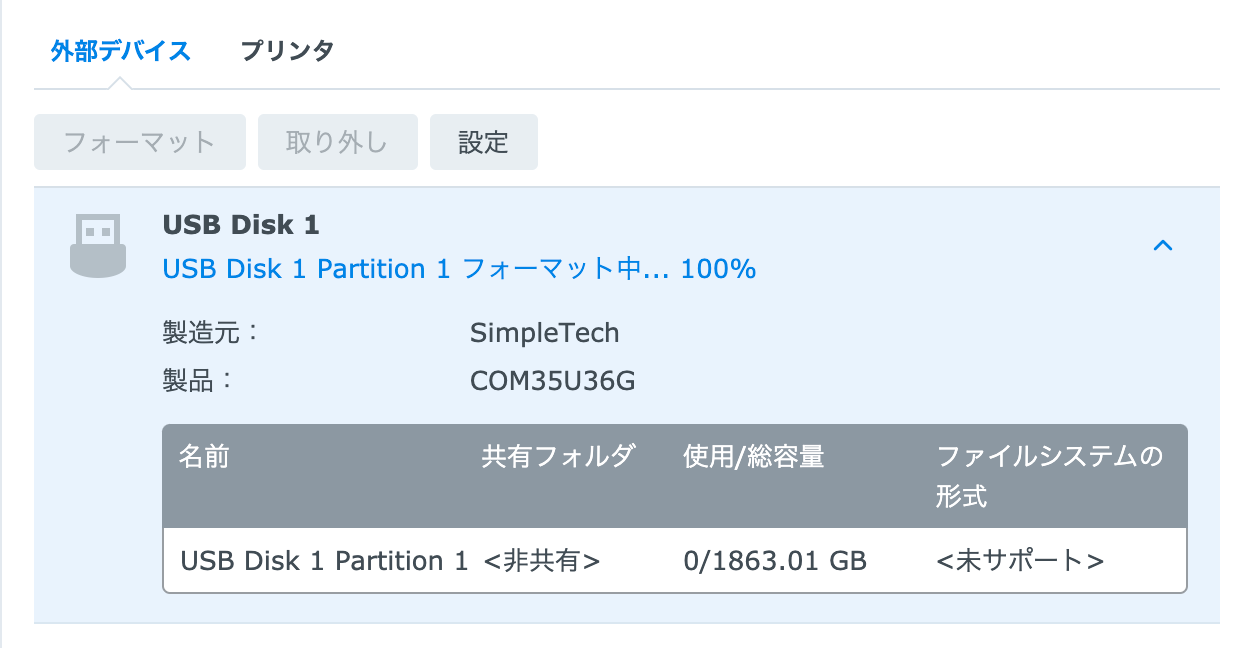Screen dimensions: 1246x648
Task: Click the <未サポート> file system cell
Action: (1020, 561)
